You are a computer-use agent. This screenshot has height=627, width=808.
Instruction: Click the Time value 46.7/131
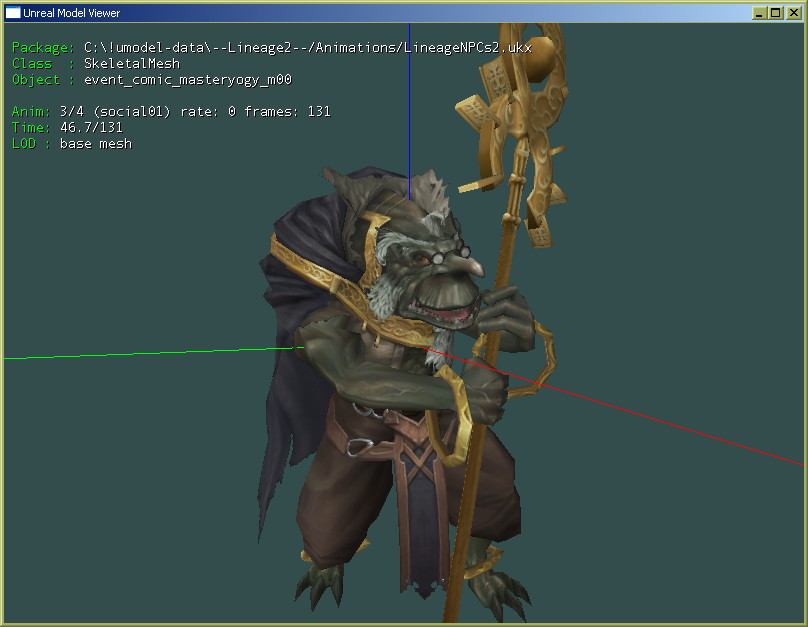[91, 128]
